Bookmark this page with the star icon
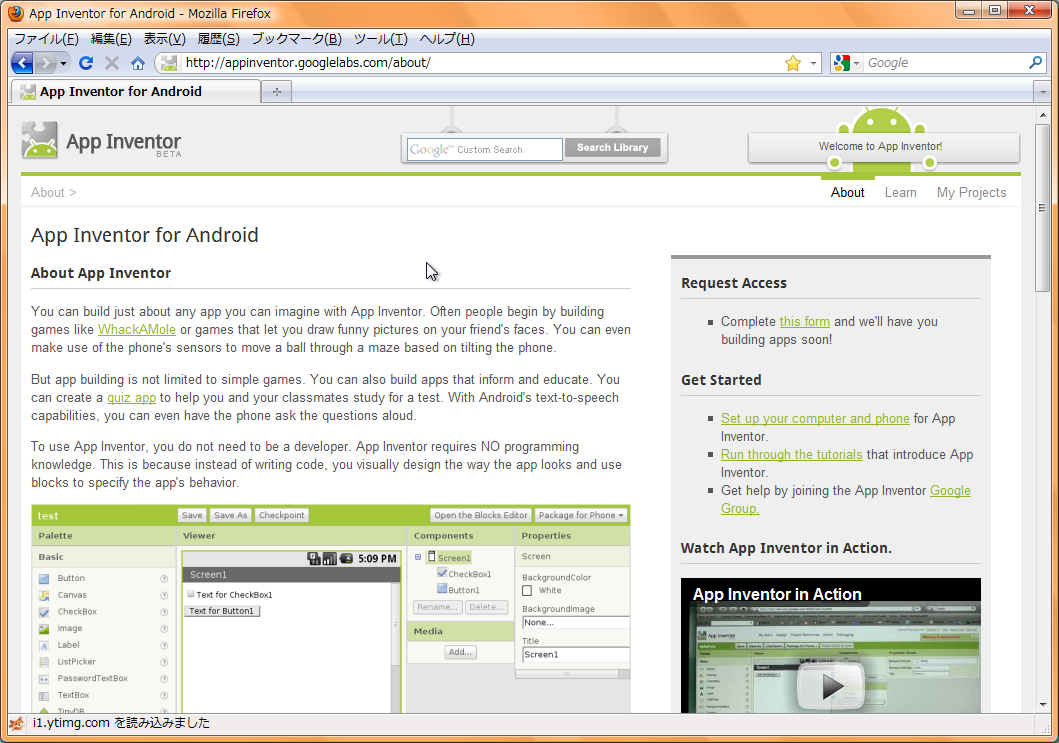 click(793, 63)
